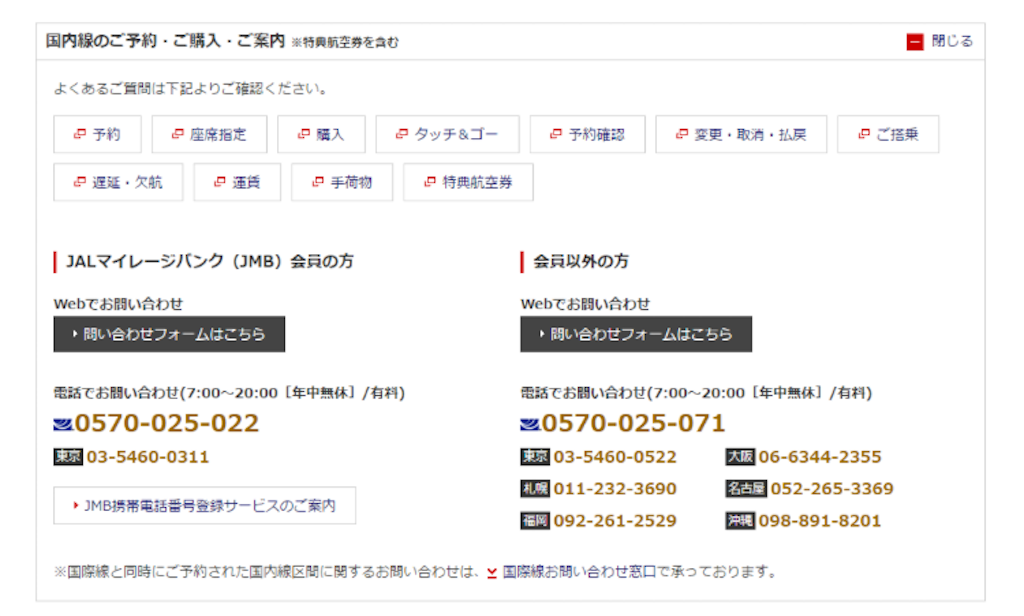
Task: Open the タッチ&ゴー FAQ link
Action: pos(447,135)
